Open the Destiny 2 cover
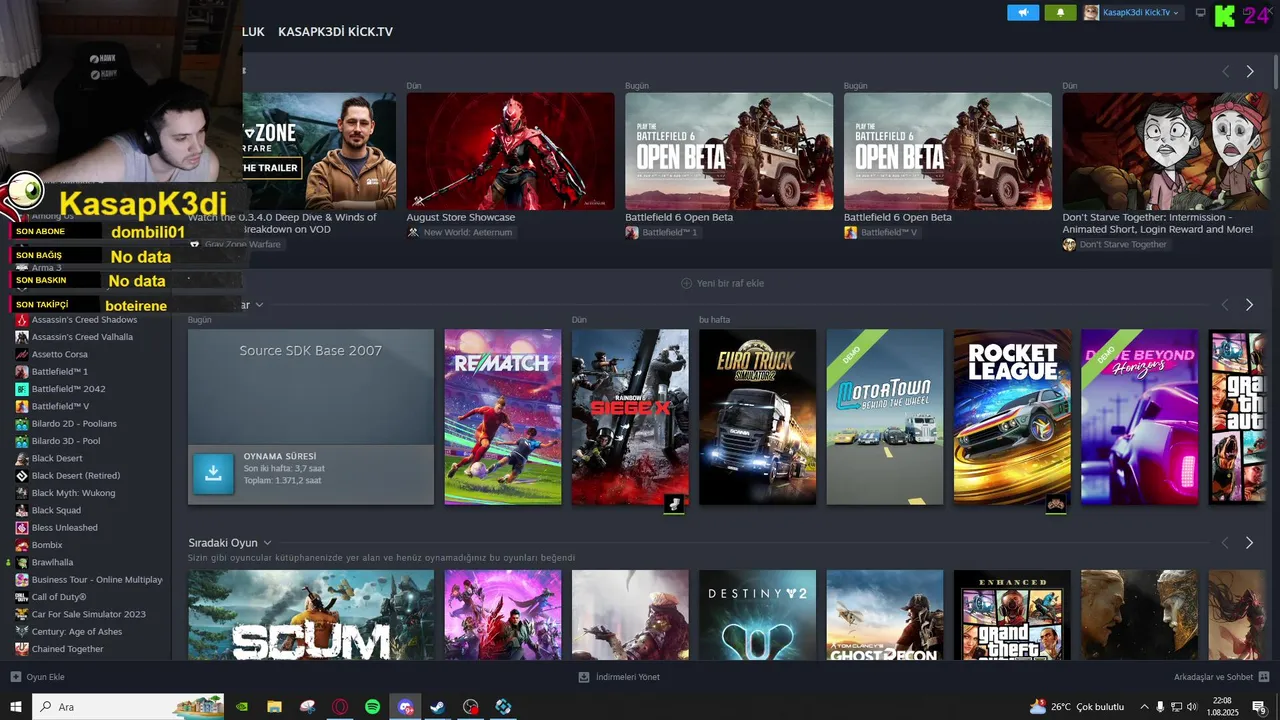The width and height of the screenshot is (1280, 720). (x=757, y=615)
